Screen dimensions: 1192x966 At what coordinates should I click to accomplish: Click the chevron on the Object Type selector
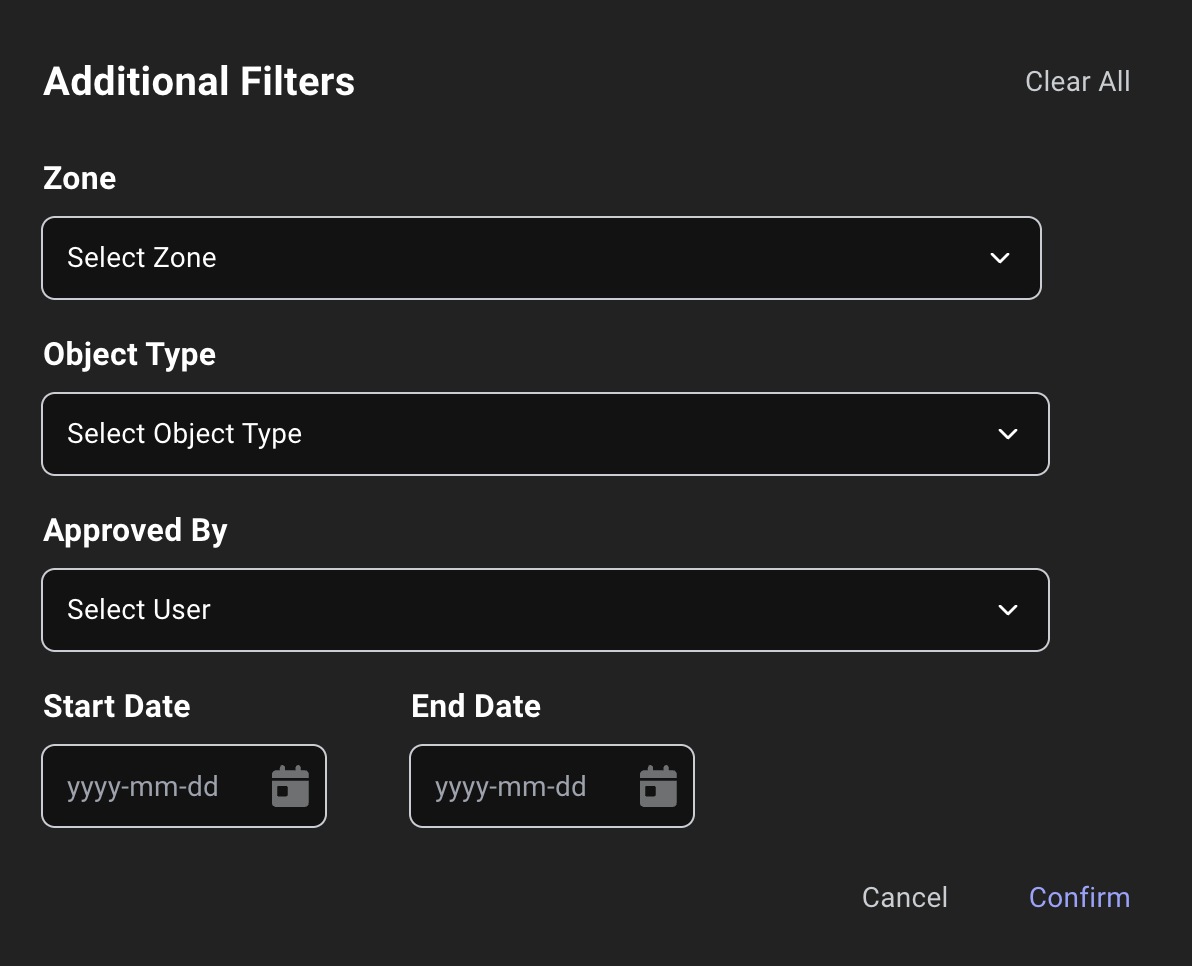[x=1007, y=434]
